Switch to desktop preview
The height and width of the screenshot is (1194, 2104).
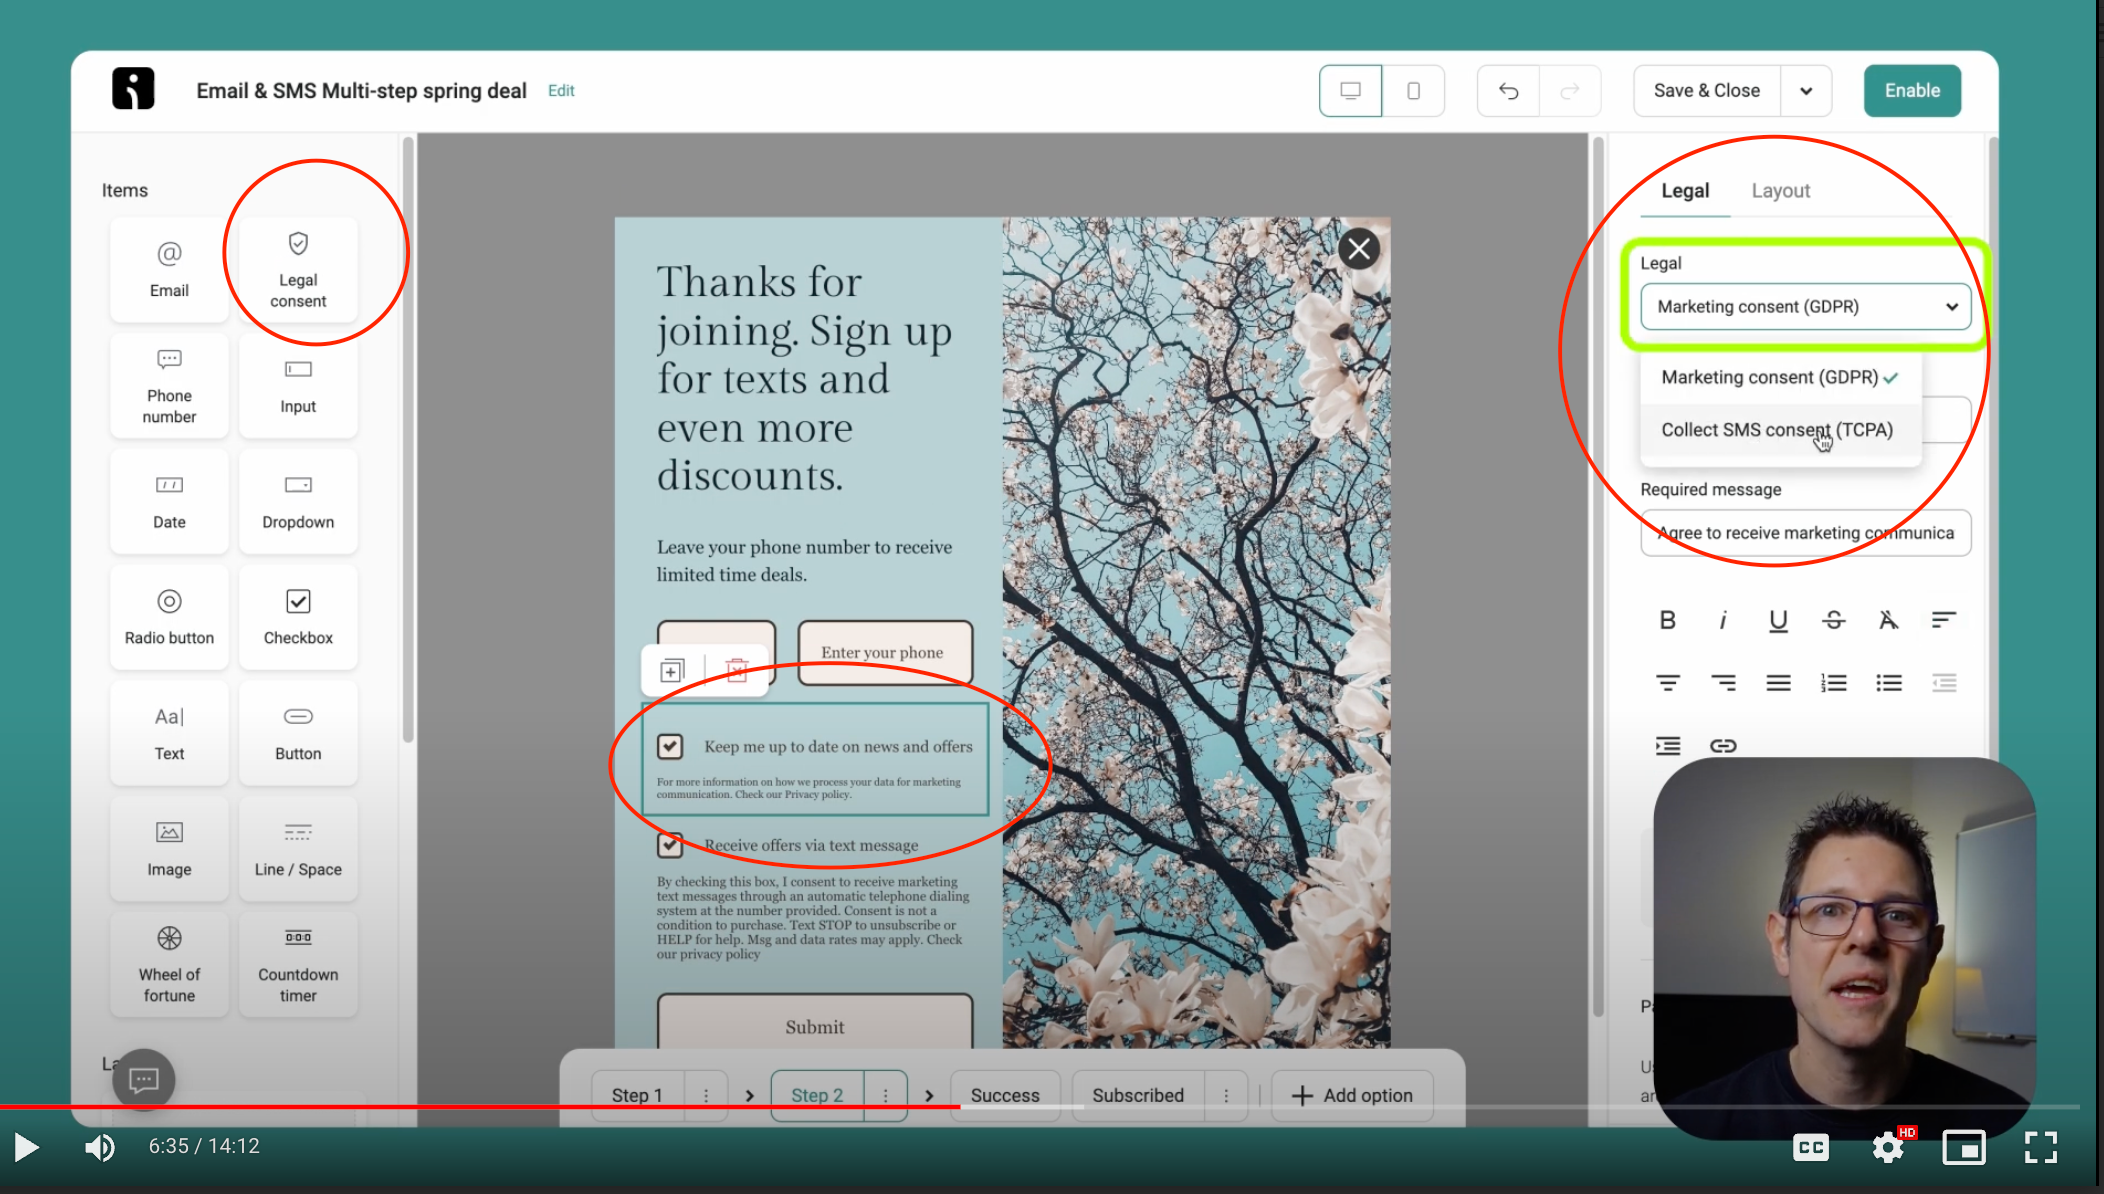pos(1350,91)
